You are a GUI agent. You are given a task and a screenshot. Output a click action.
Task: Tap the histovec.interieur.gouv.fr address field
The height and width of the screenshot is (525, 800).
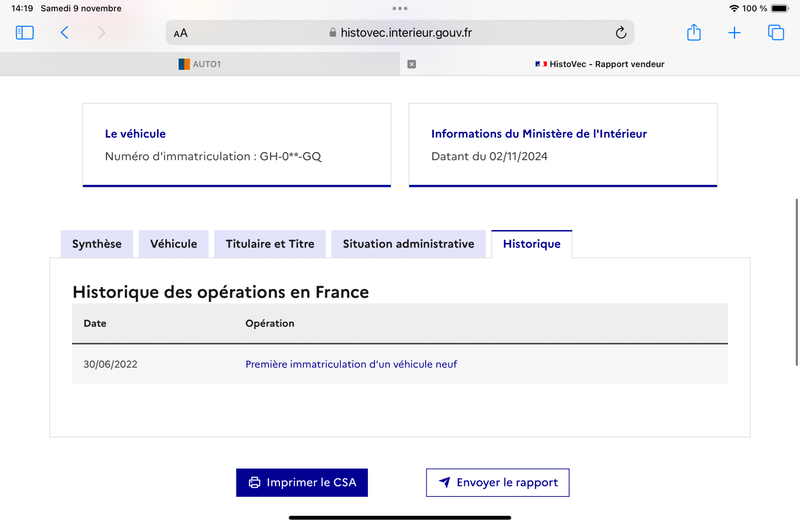400,33
